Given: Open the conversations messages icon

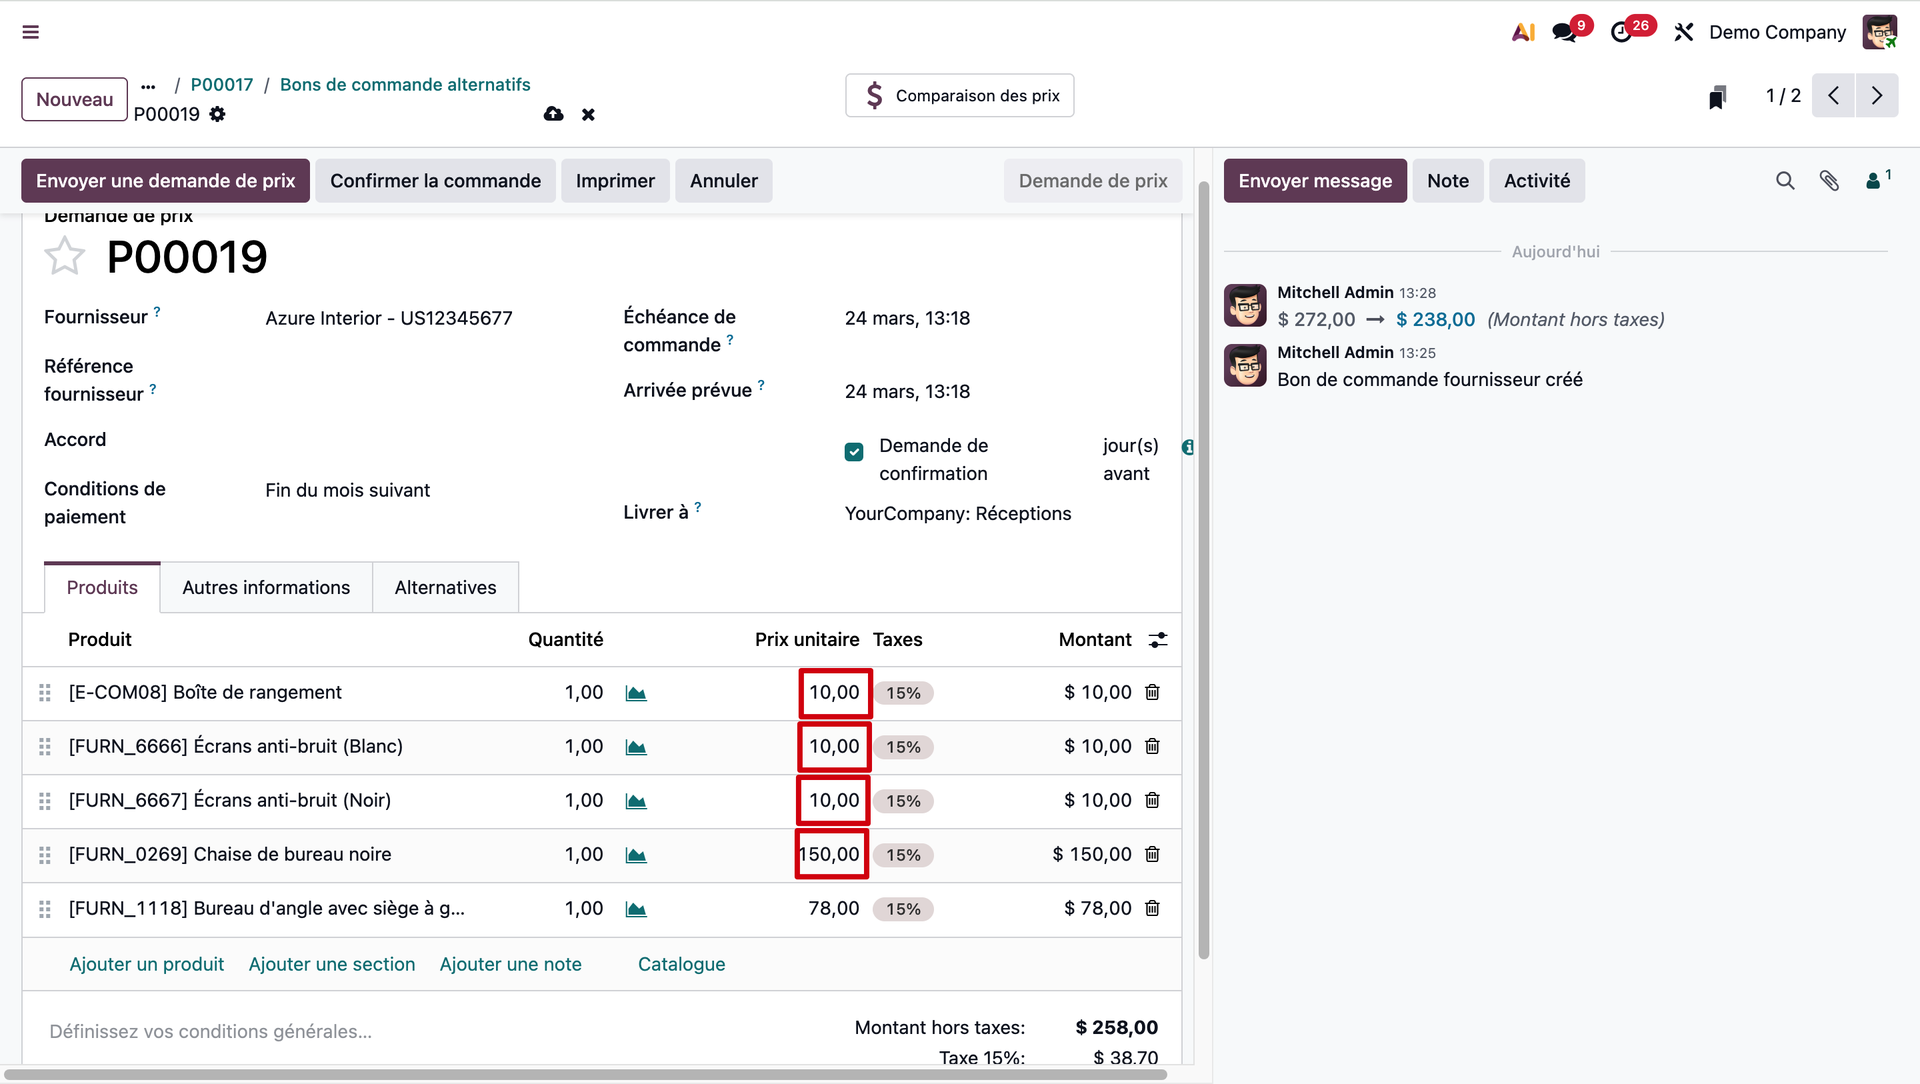Looking at the screenshot, I should [1564, 32].
